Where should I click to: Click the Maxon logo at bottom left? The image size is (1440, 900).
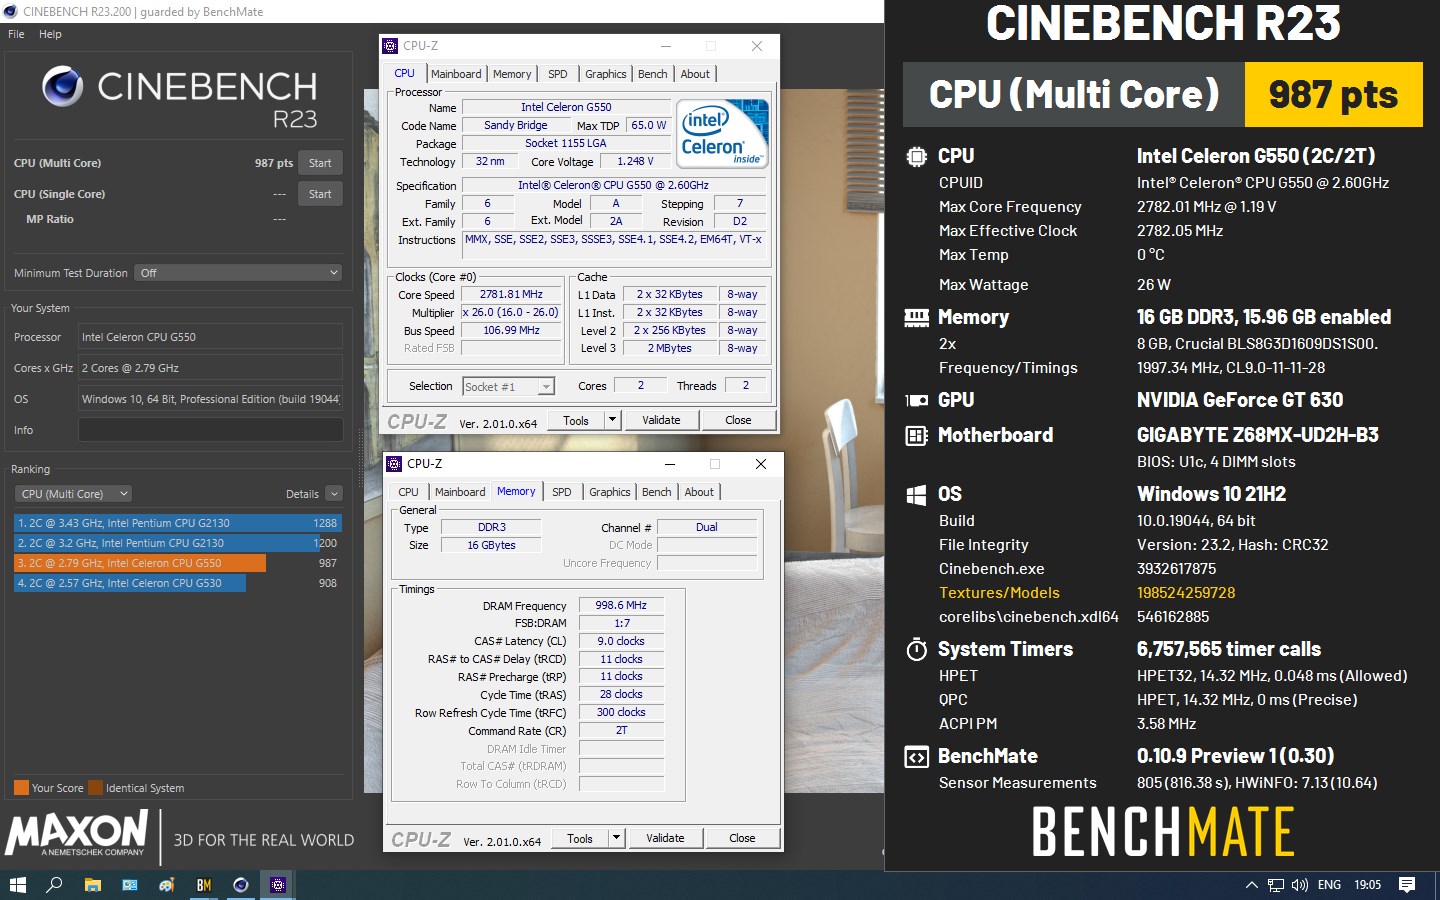[78, 833]
